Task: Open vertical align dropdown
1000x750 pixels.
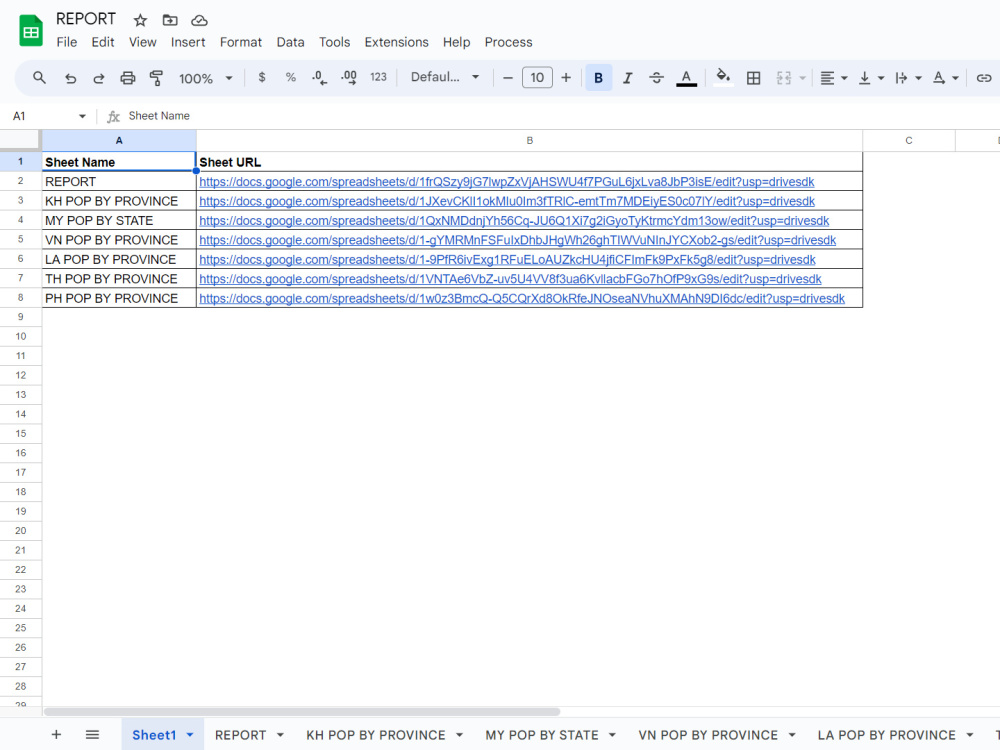Action: click(871, 78)
